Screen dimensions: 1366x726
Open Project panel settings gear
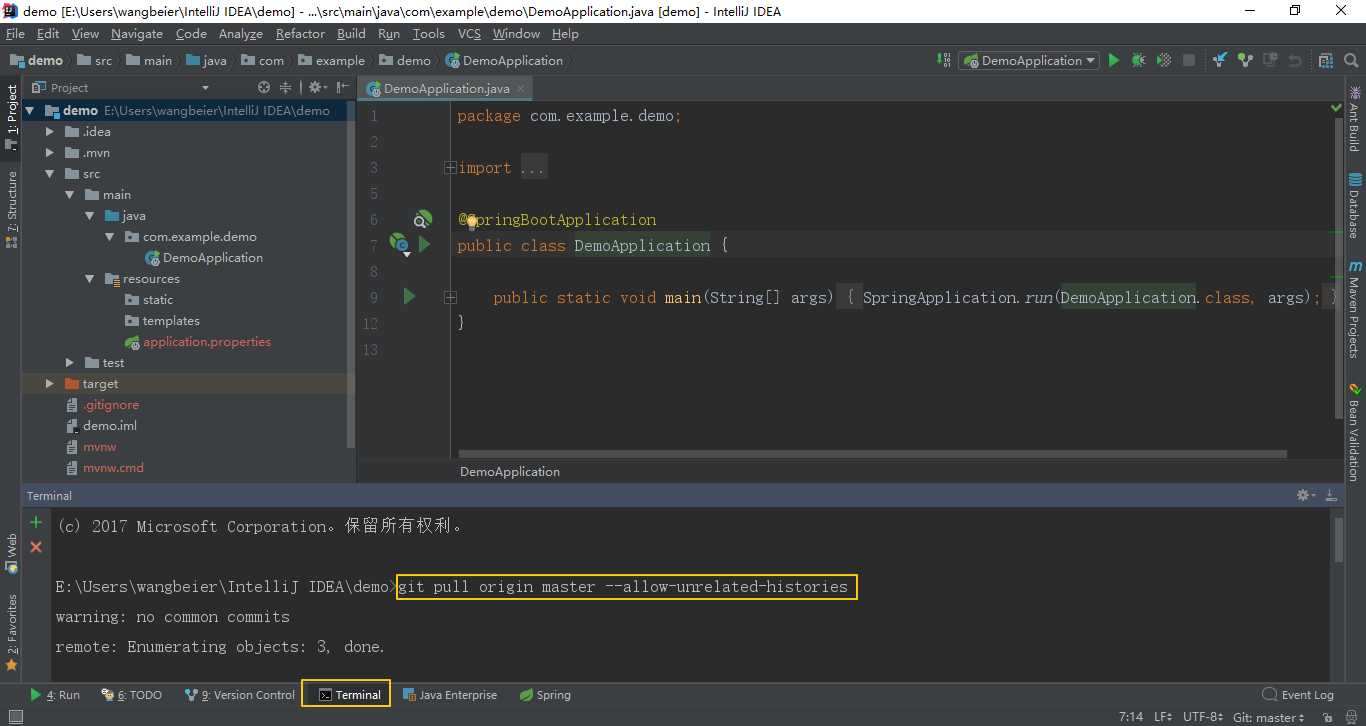point(316,87)
